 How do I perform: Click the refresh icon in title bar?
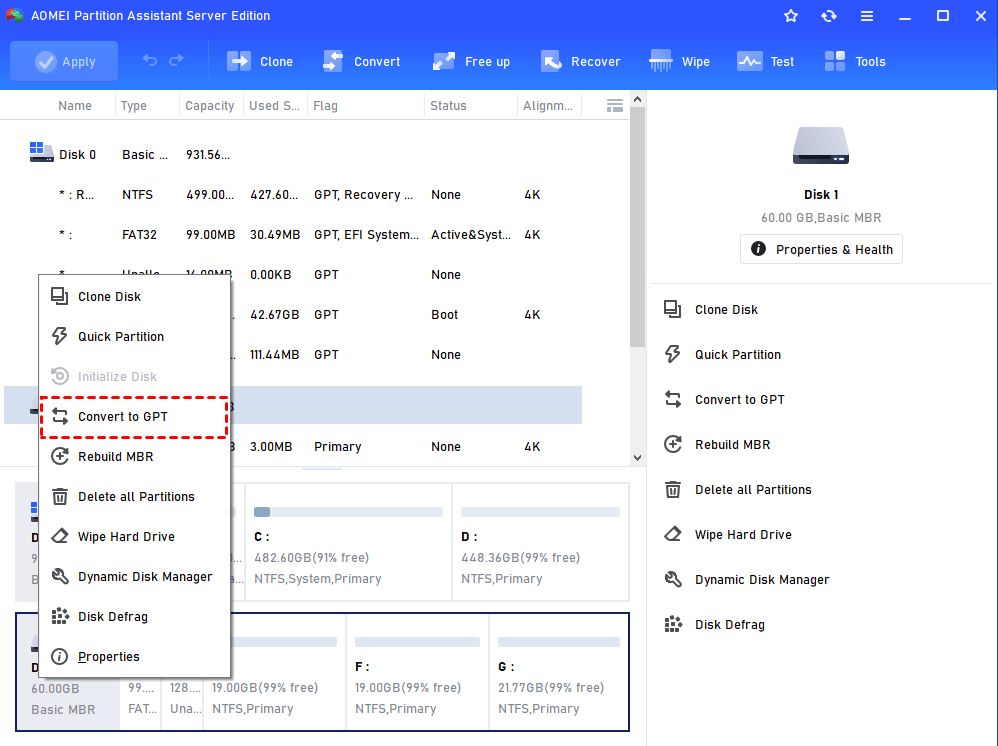tap(829, 16)
